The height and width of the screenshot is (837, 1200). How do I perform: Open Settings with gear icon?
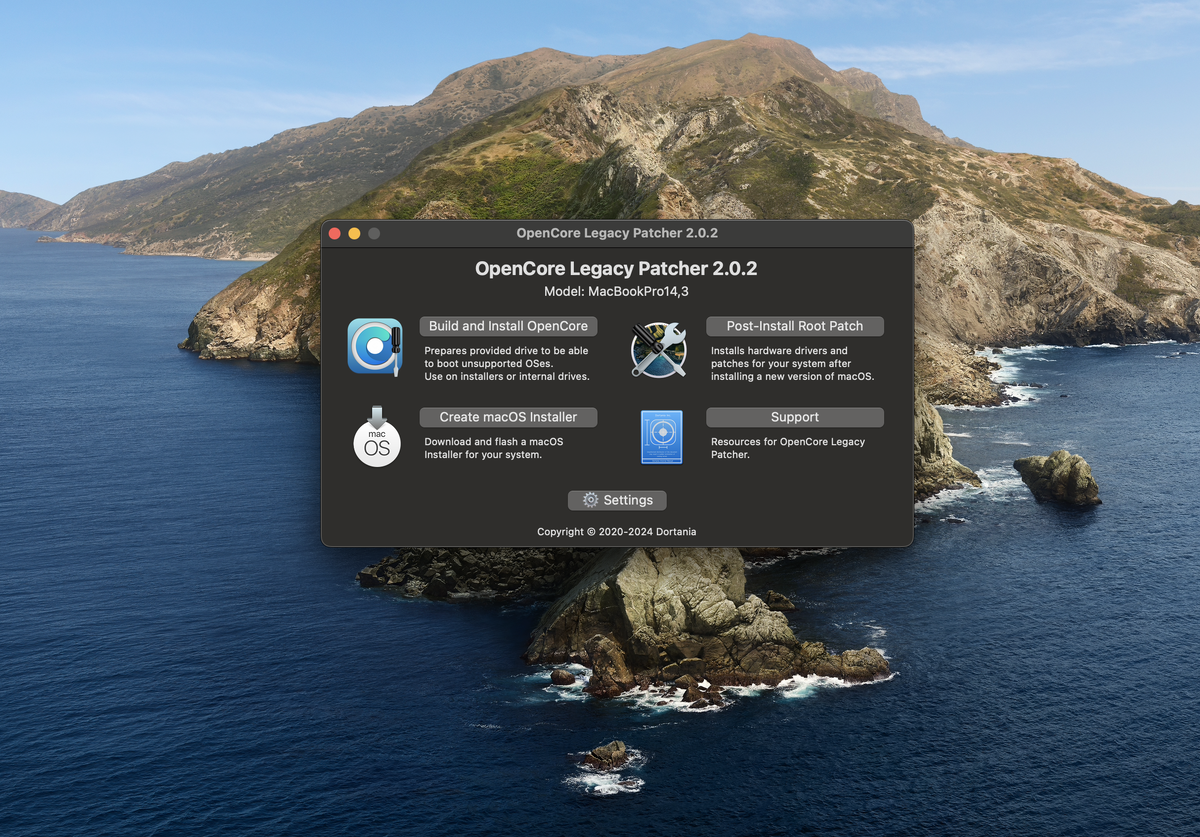pyautogui.click(x=617, y=500)
